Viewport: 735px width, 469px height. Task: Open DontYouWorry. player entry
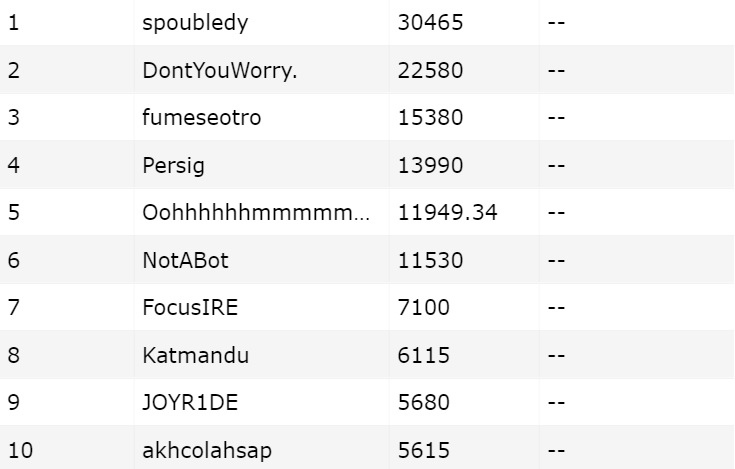coord(206,70)
